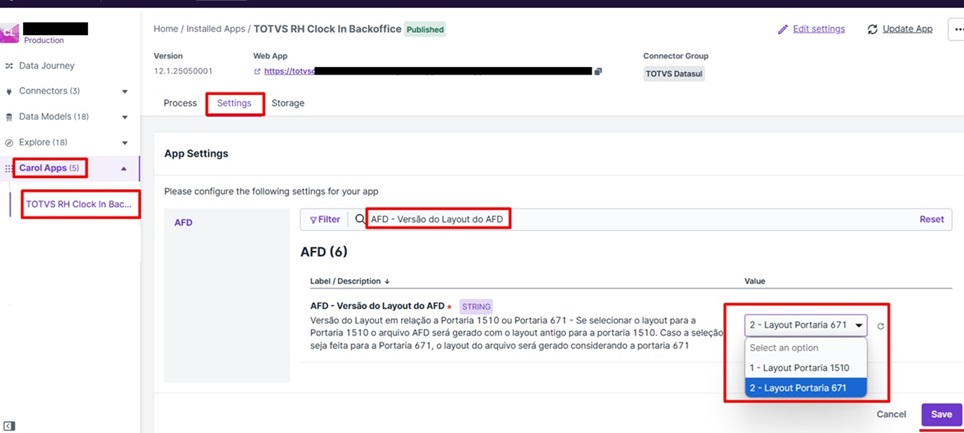Click the Published status badge
This screenshot has width=964, height=433.
pos(425,29)
